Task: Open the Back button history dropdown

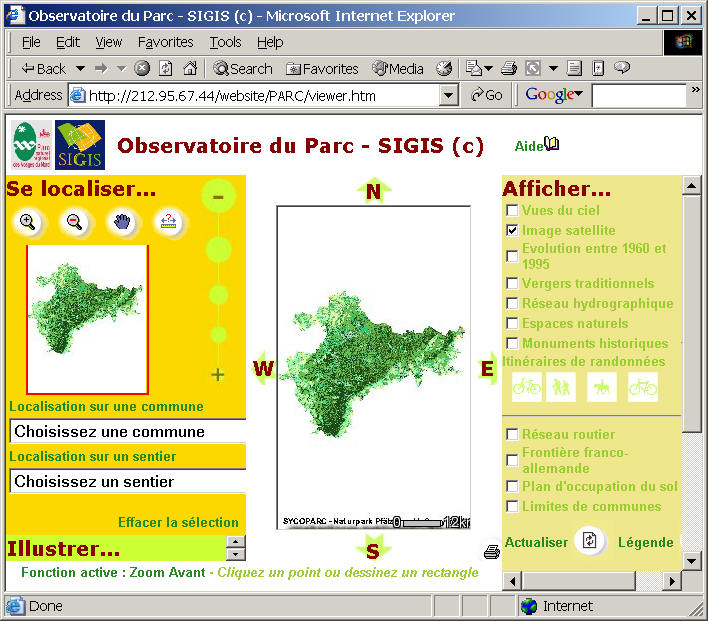Action: [x=80, y=69]
